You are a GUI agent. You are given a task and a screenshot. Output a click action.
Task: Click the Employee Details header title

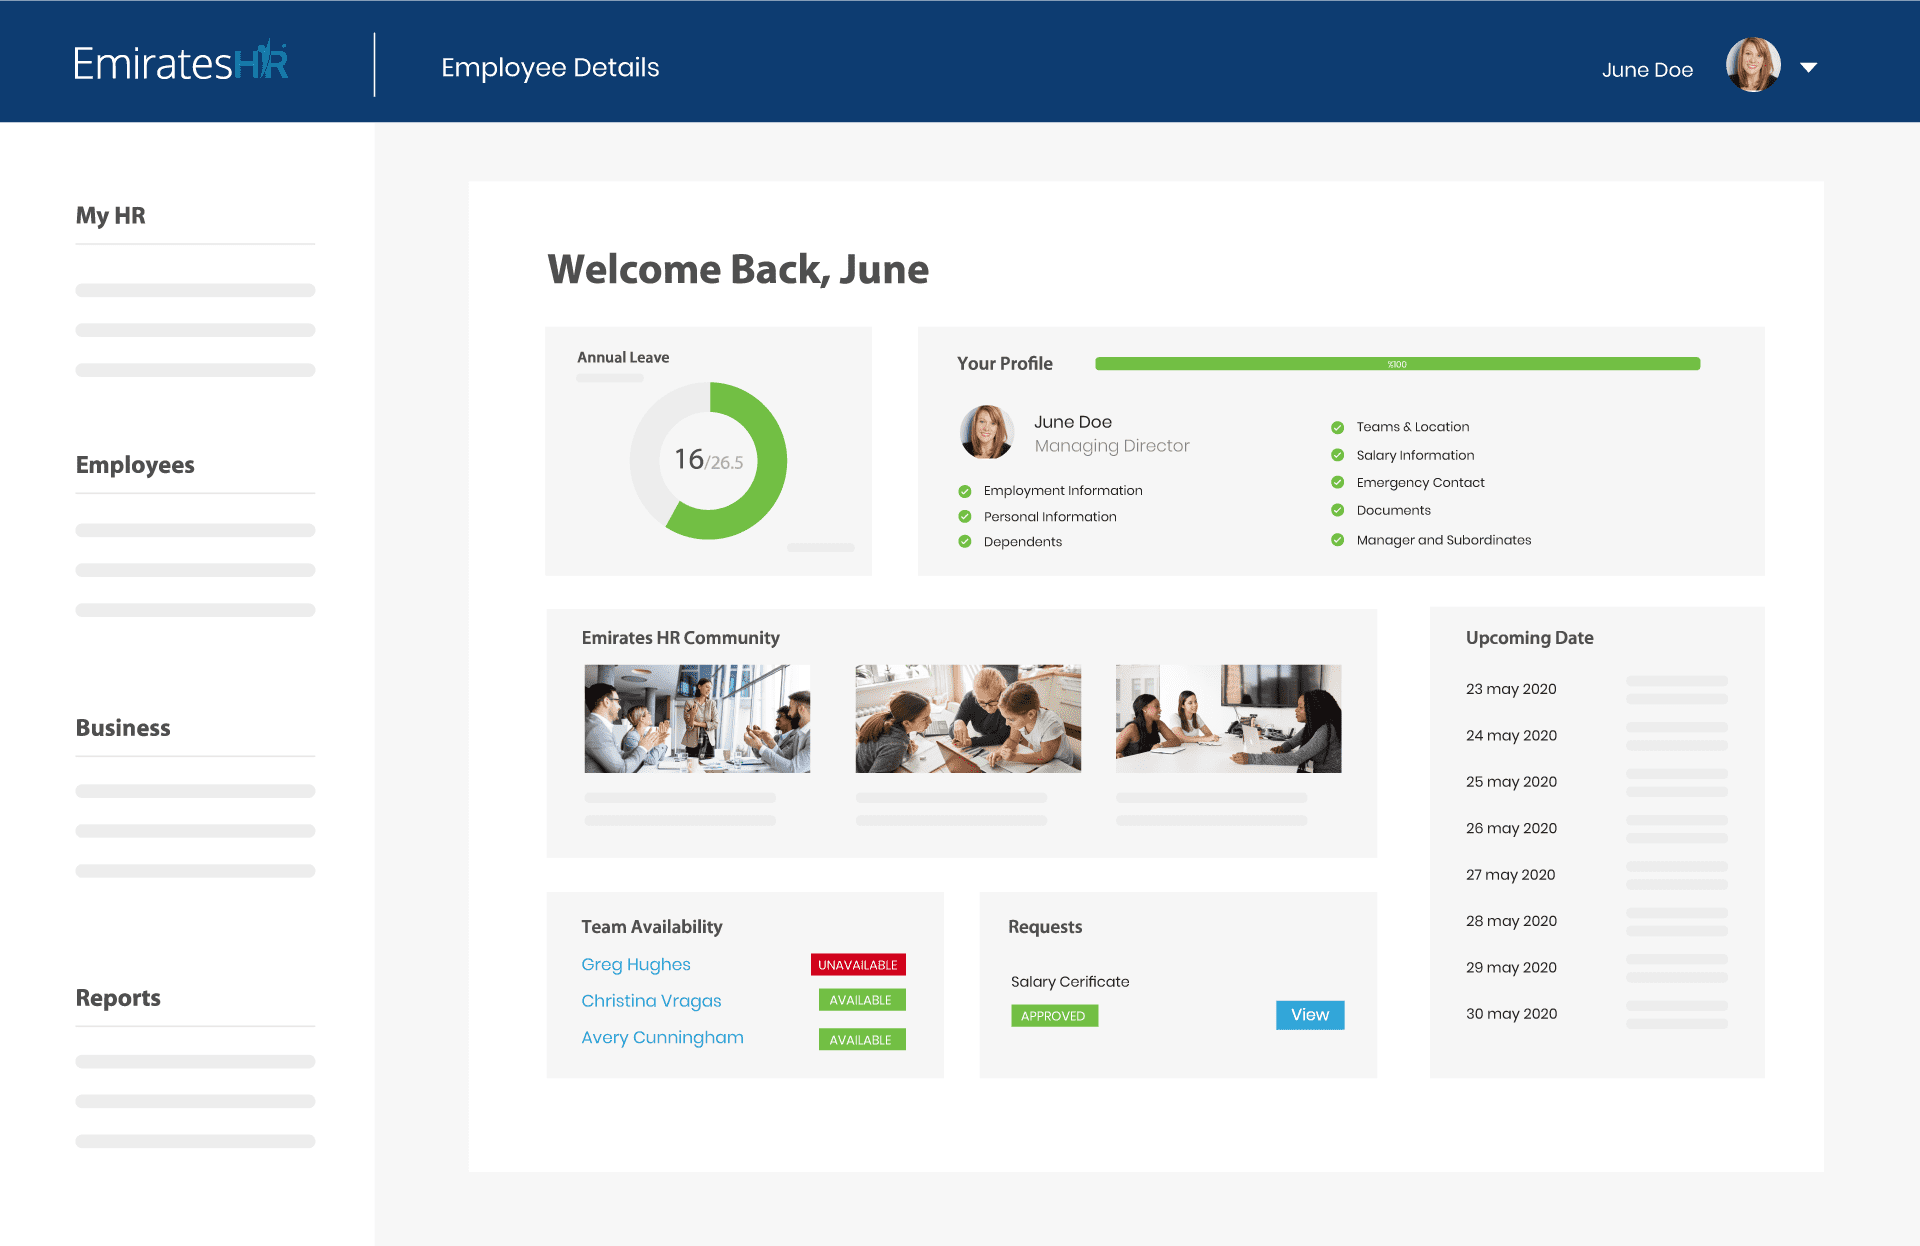(x=550, y=67)
